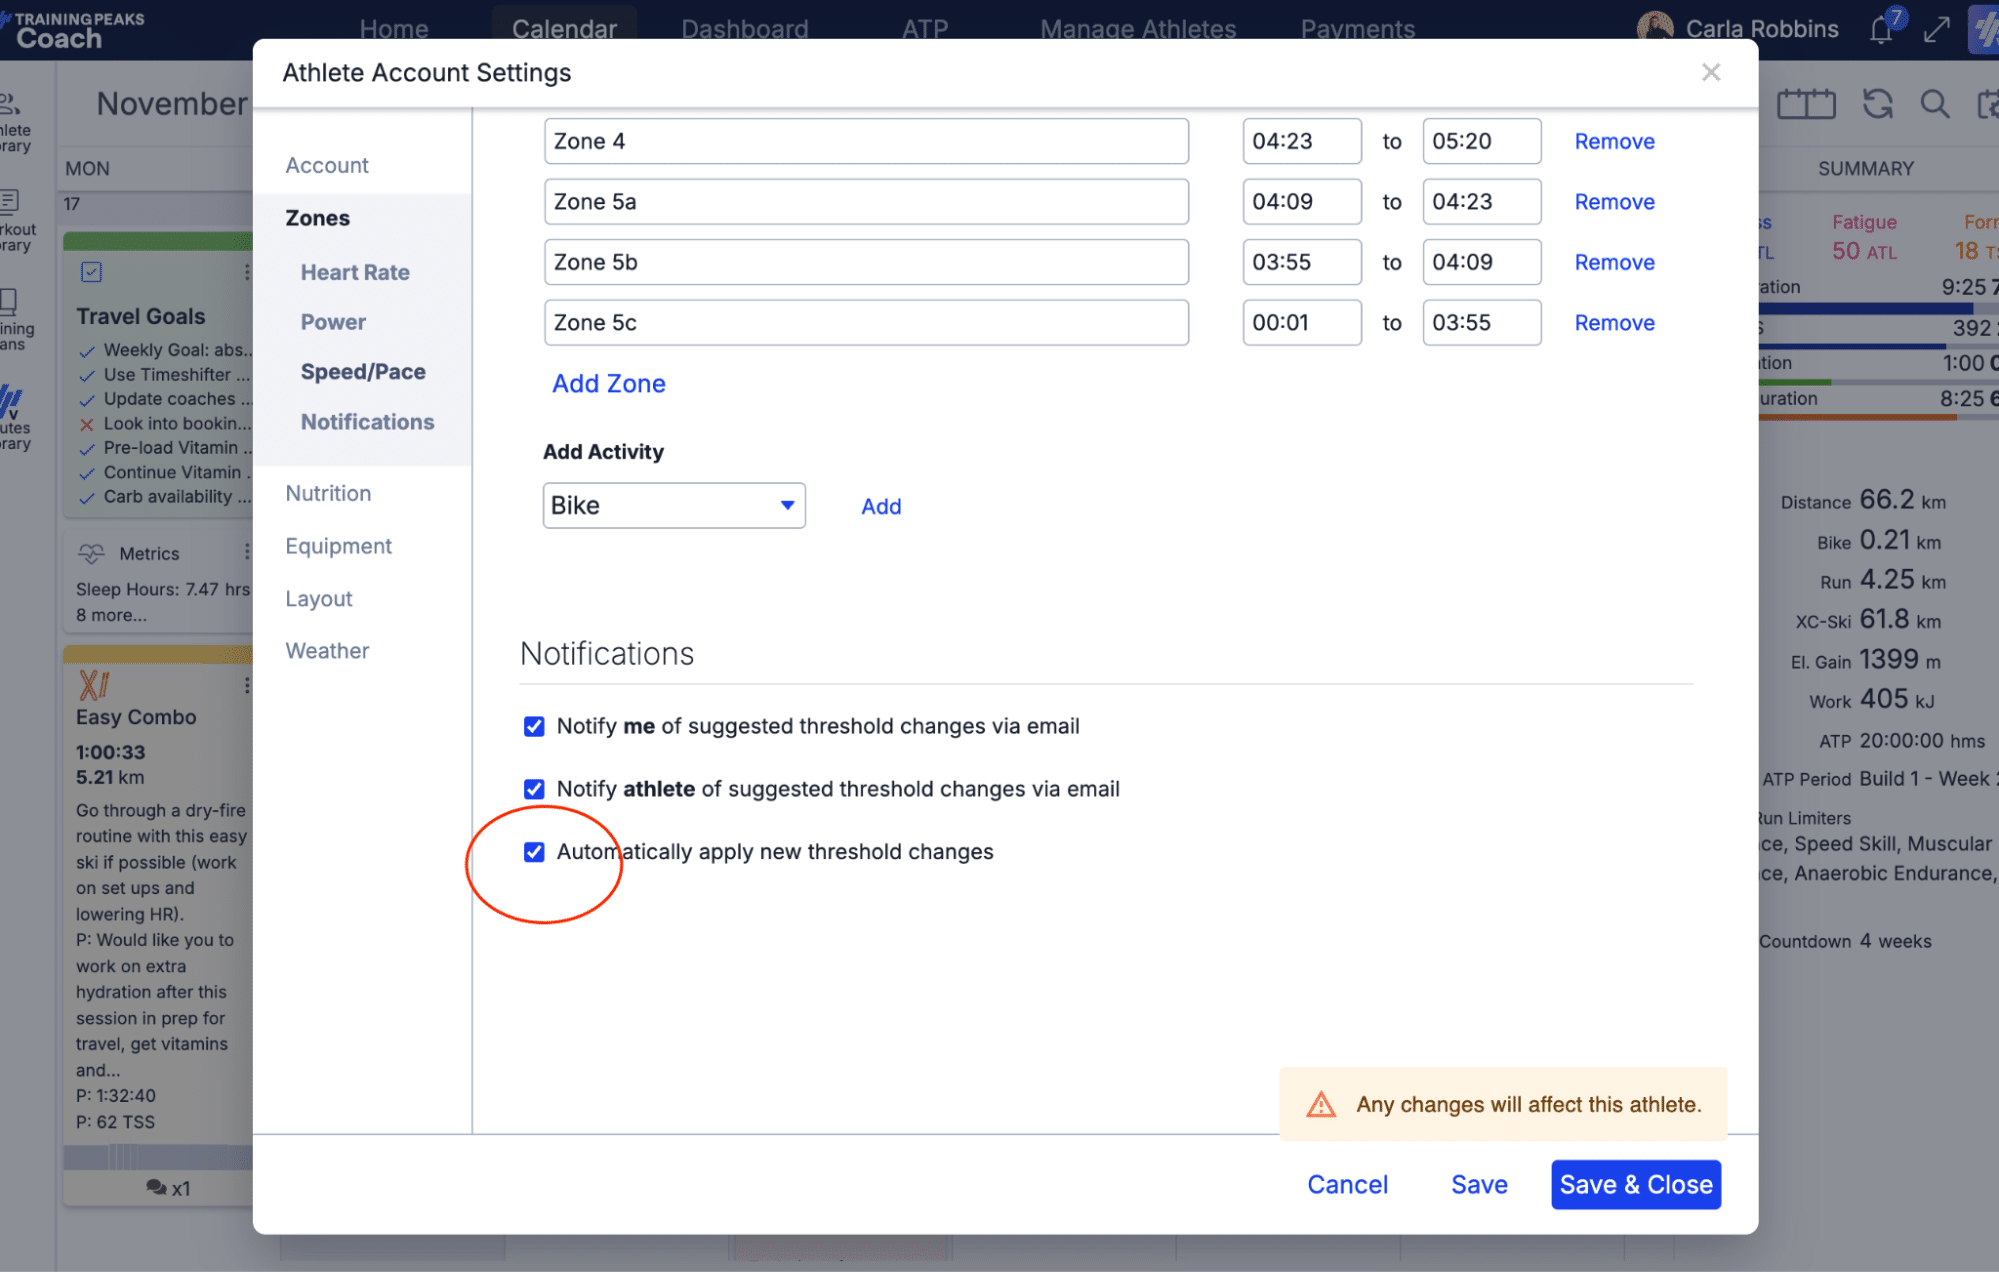Remove Zone 5c row
Viewport: 1999px width, 1272px height.
(x=1614, y=323)
